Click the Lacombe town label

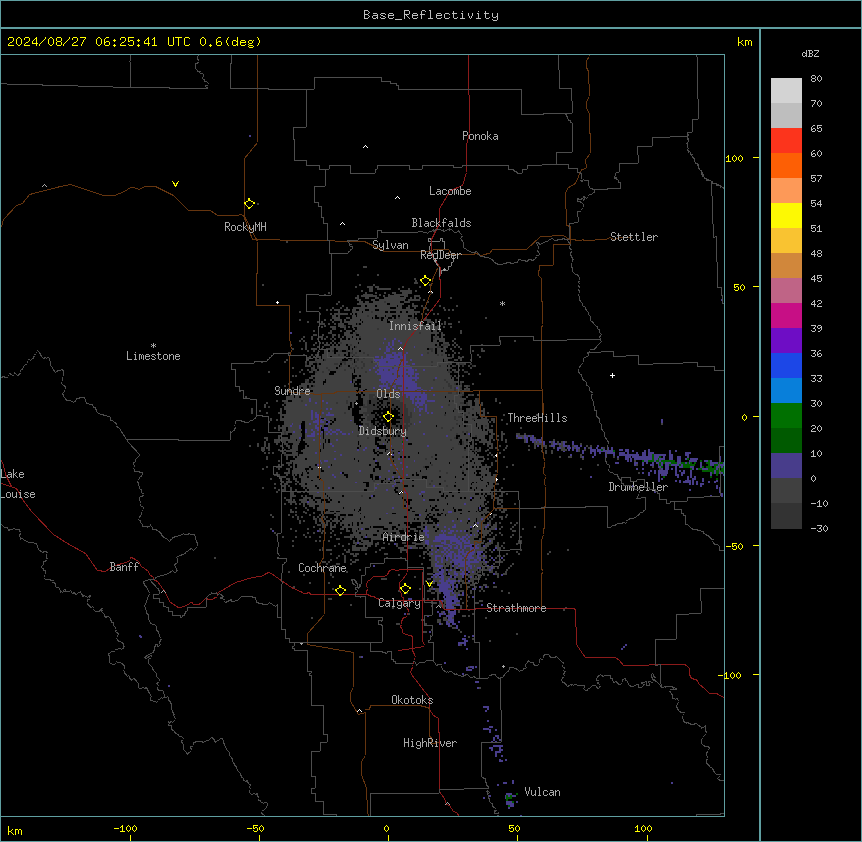[450, 191]
